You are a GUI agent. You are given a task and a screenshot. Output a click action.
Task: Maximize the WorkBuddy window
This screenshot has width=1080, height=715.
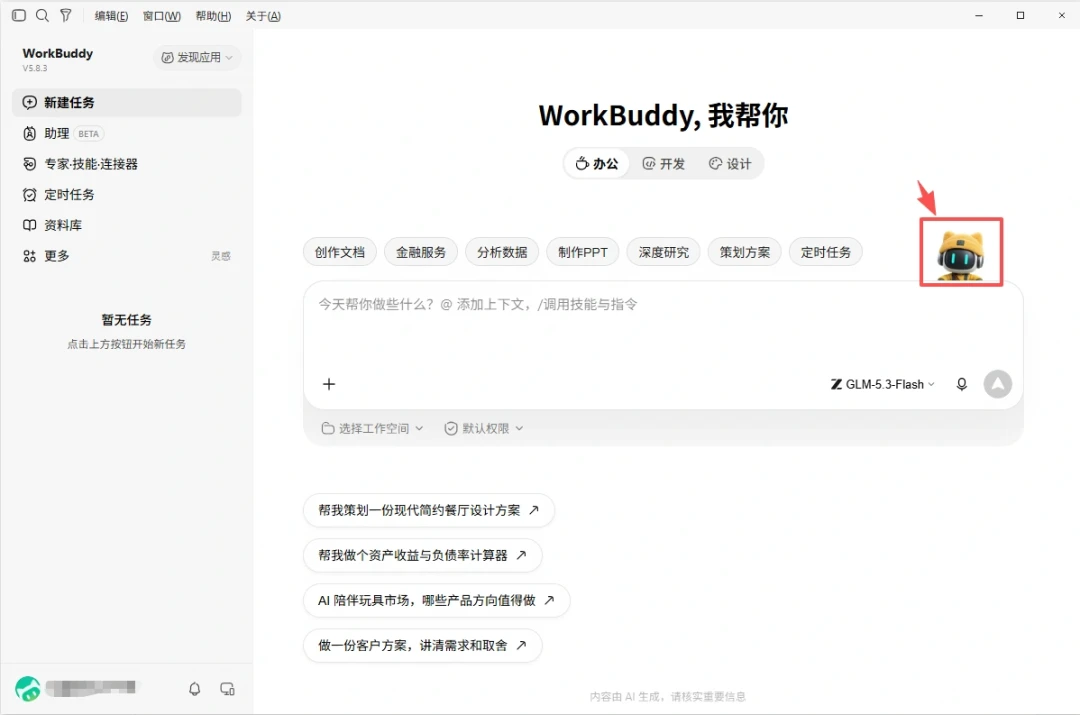pyautogui.click(x=1020, y=15)
